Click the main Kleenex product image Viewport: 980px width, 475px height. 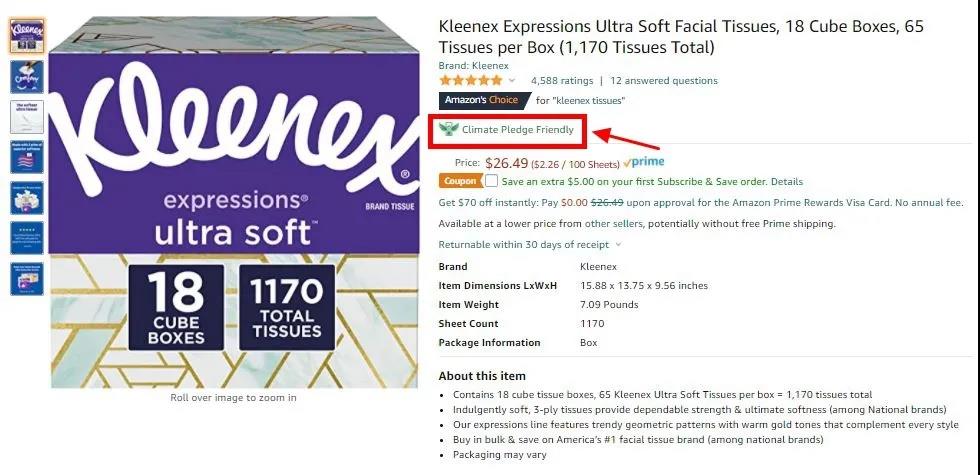pos(234,202)
